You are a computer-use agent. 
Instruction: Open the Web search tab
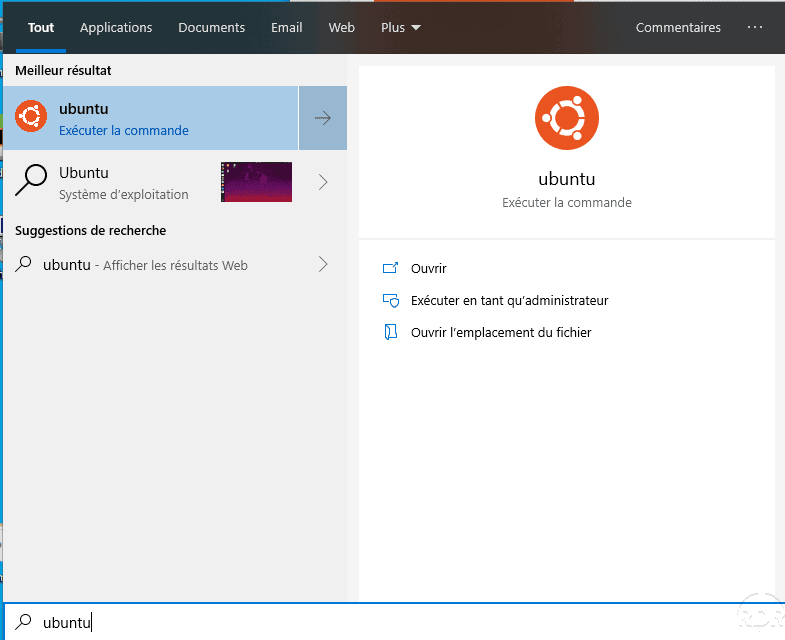(x=341, y=28)
